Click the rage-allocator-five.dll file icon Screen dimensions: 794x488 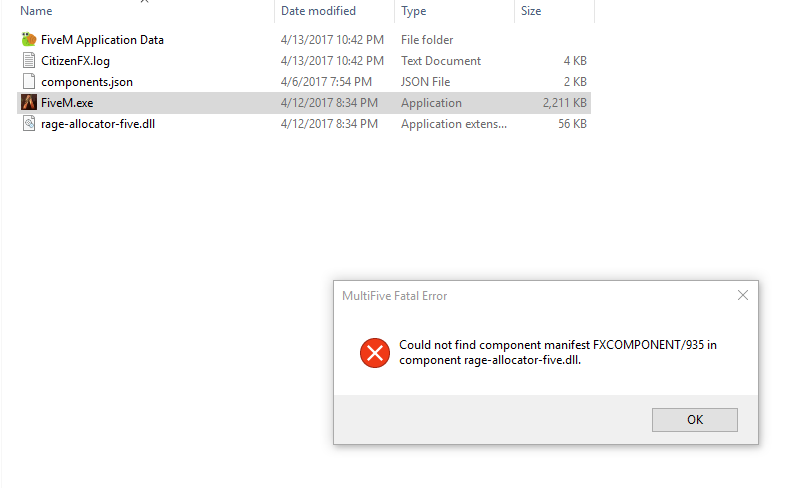pyautogui.click(x=28, y=124)
